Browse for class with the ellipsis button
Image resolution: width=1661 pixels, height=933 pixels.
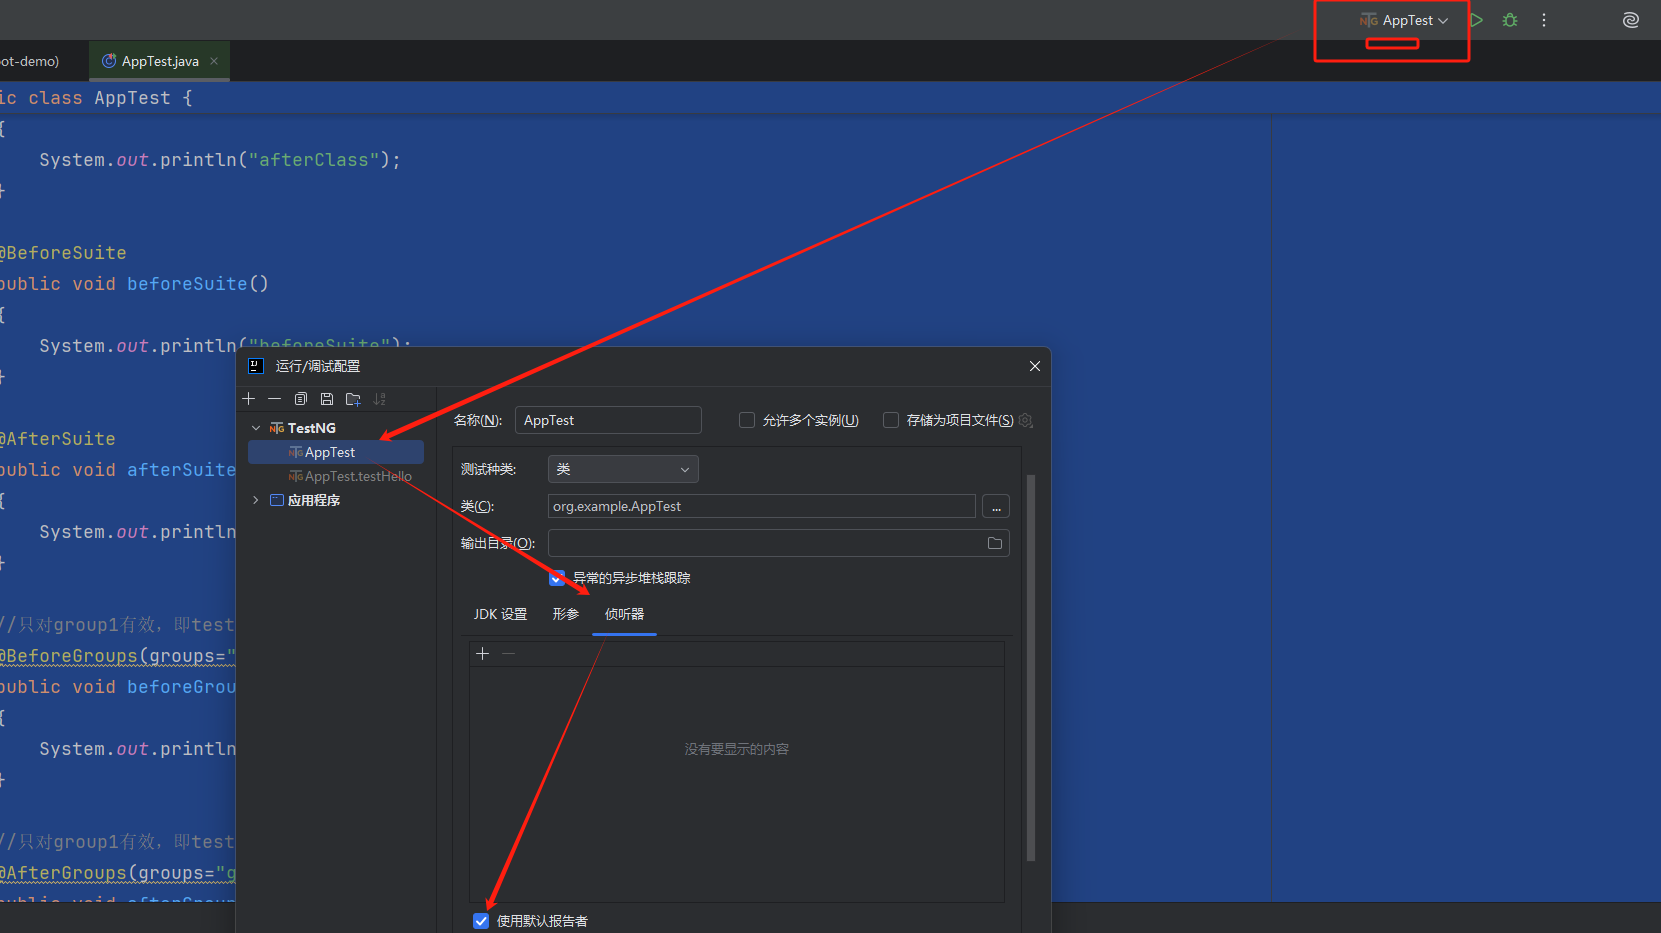coord(996,507)
